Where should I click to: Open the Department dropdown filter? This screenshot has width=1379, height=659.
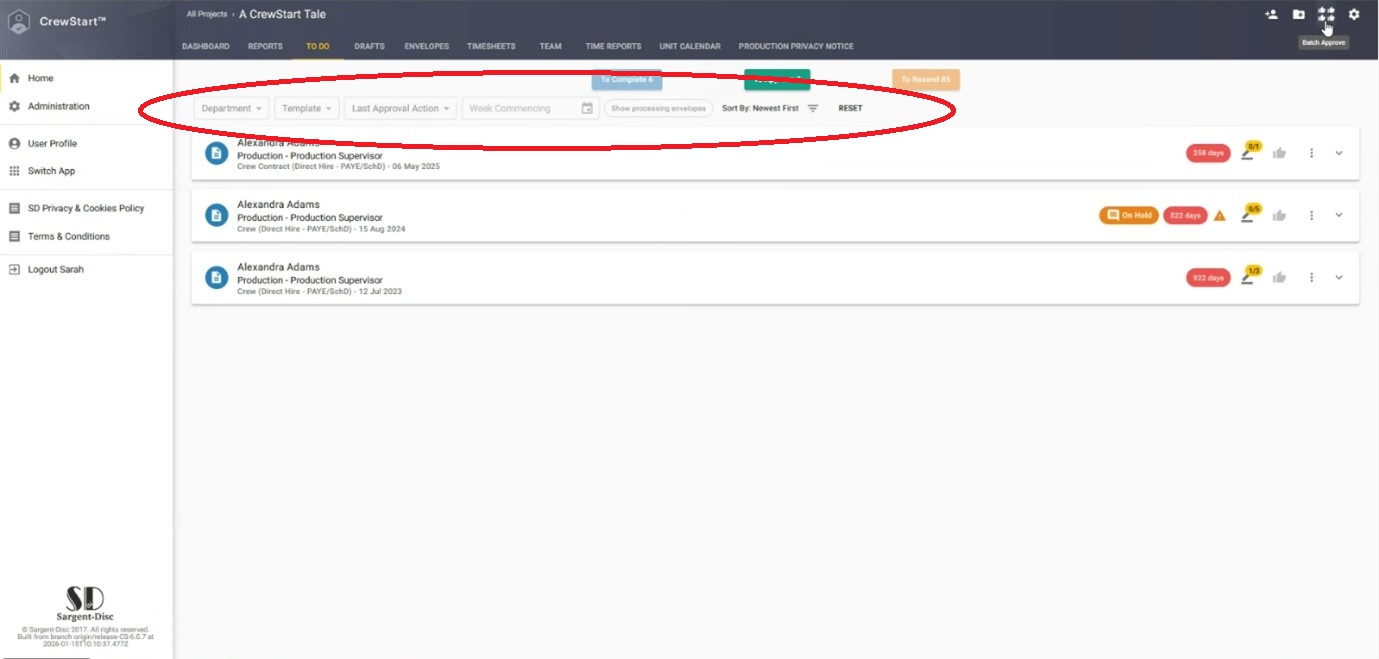click(x=231, y=108)
